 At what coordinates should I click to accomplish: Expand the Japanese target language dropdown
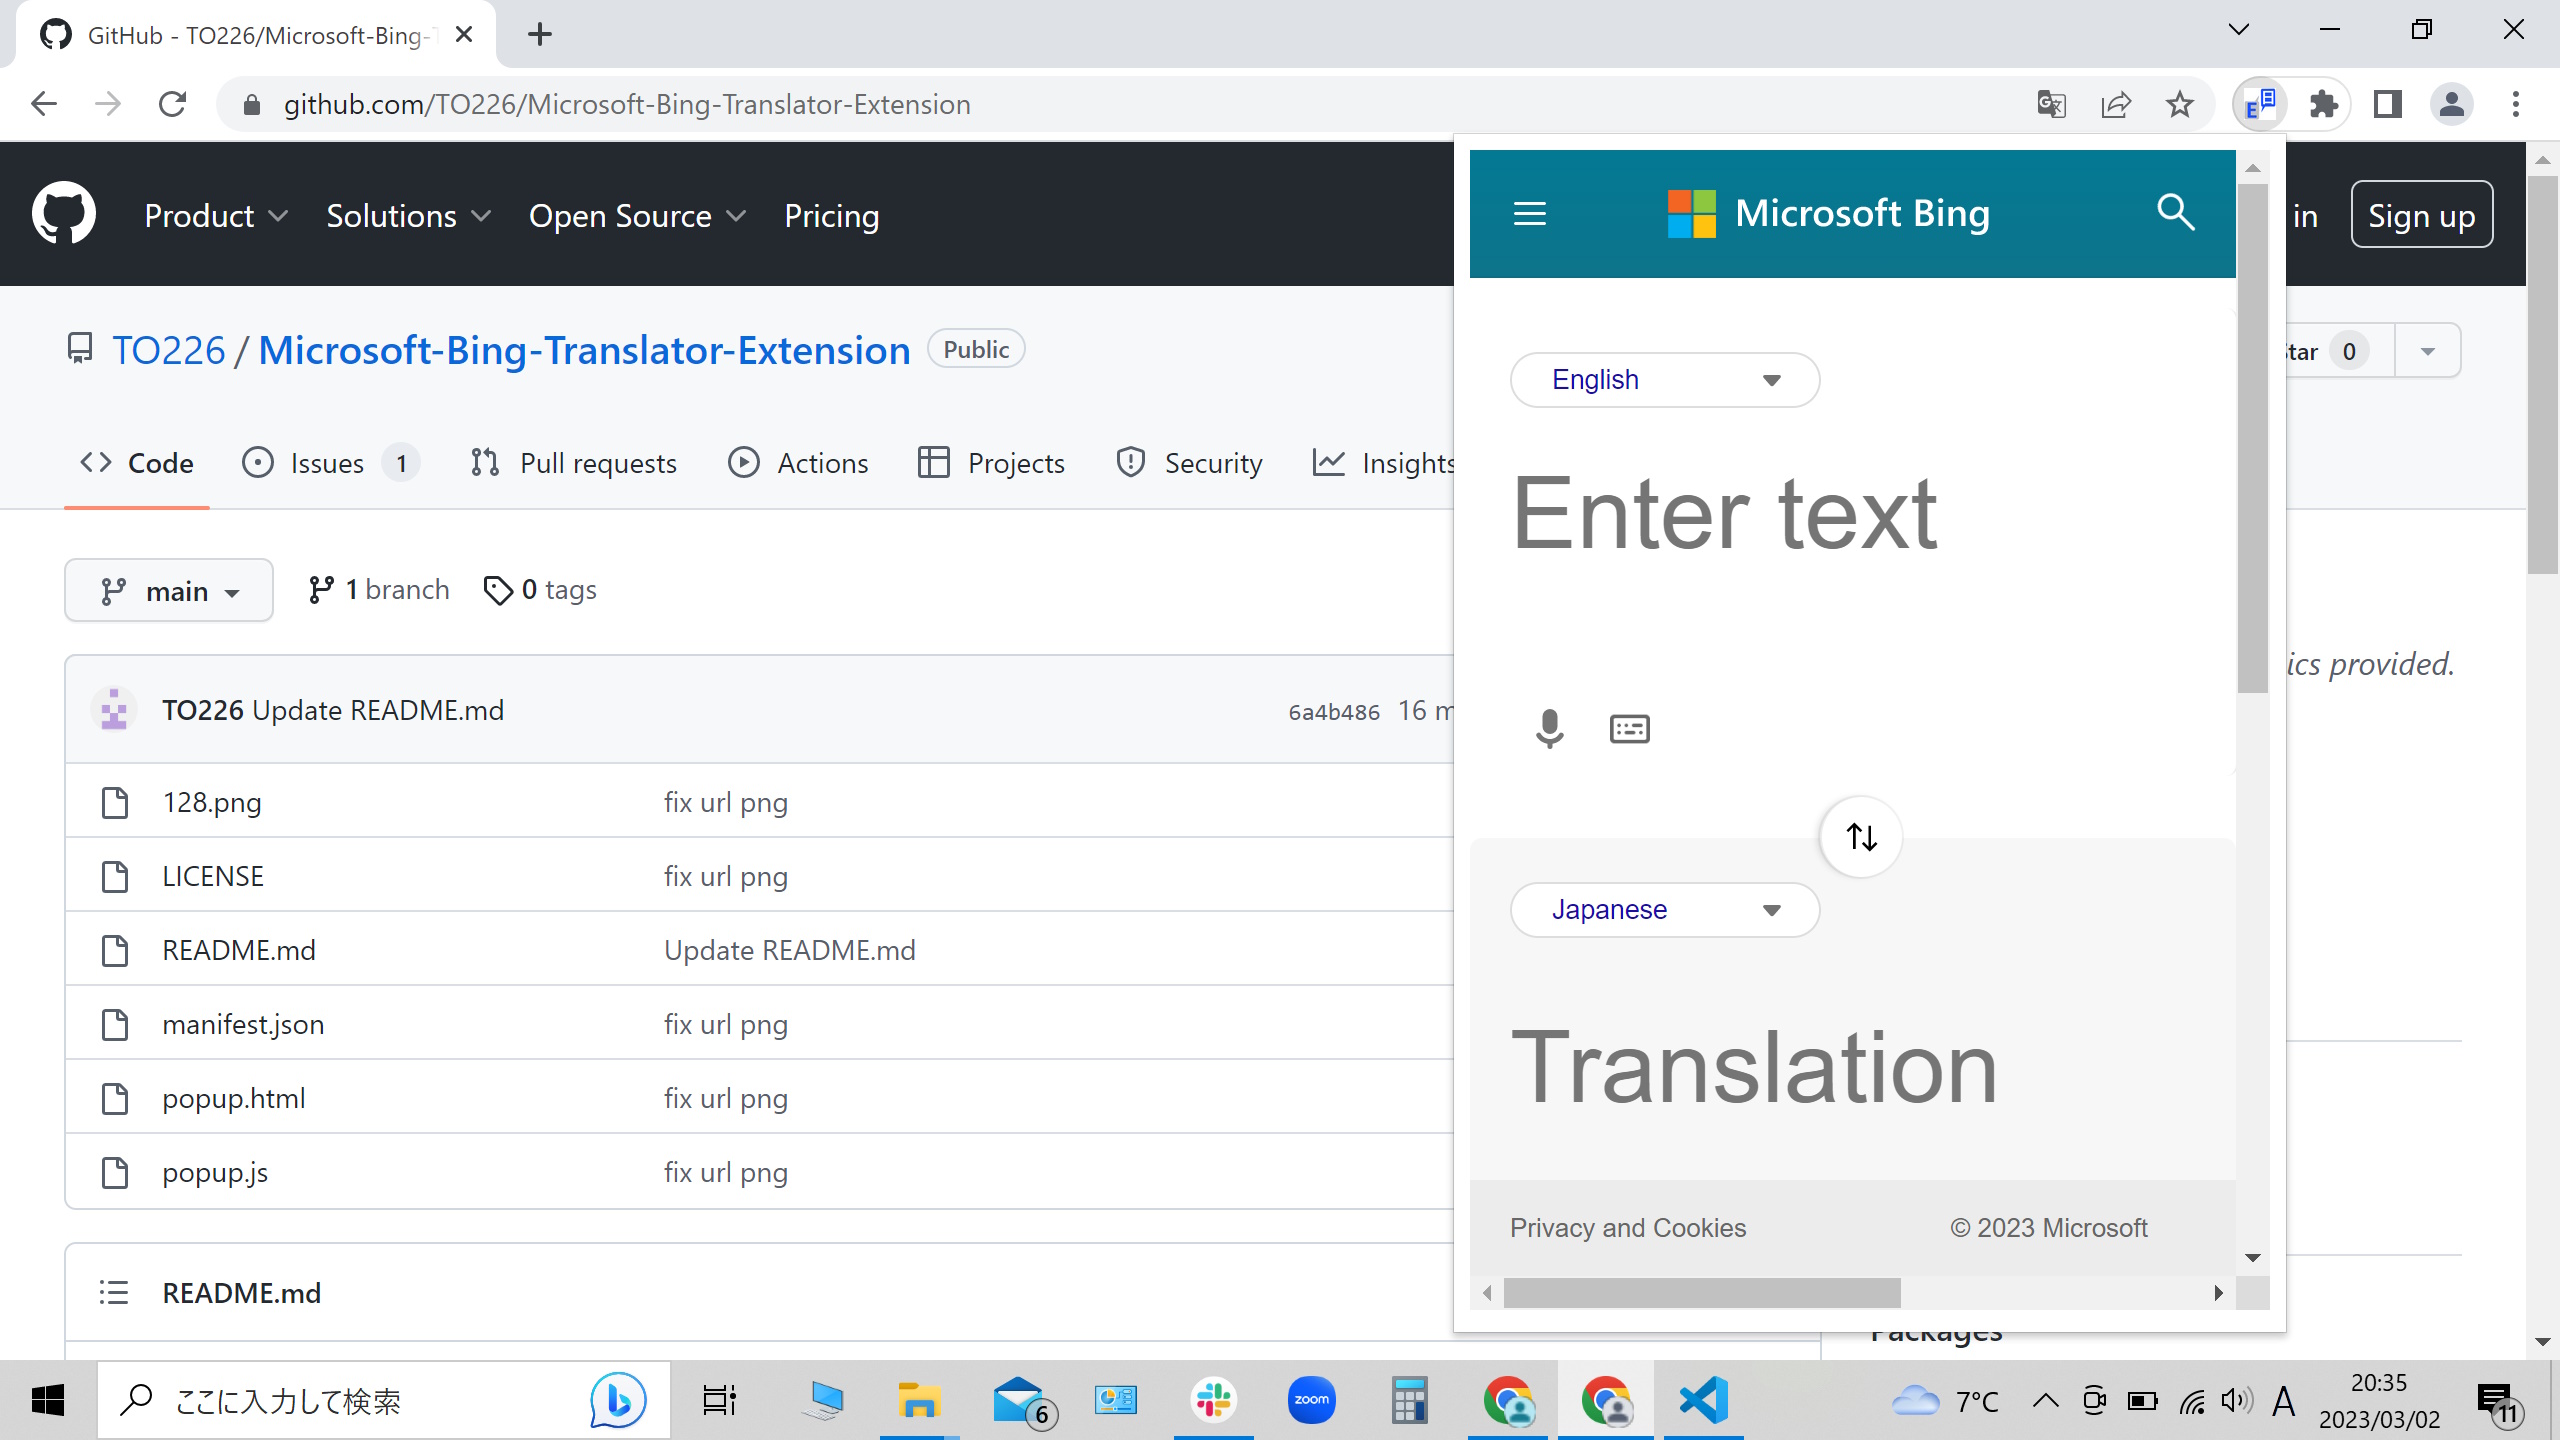pos(1664,910)
